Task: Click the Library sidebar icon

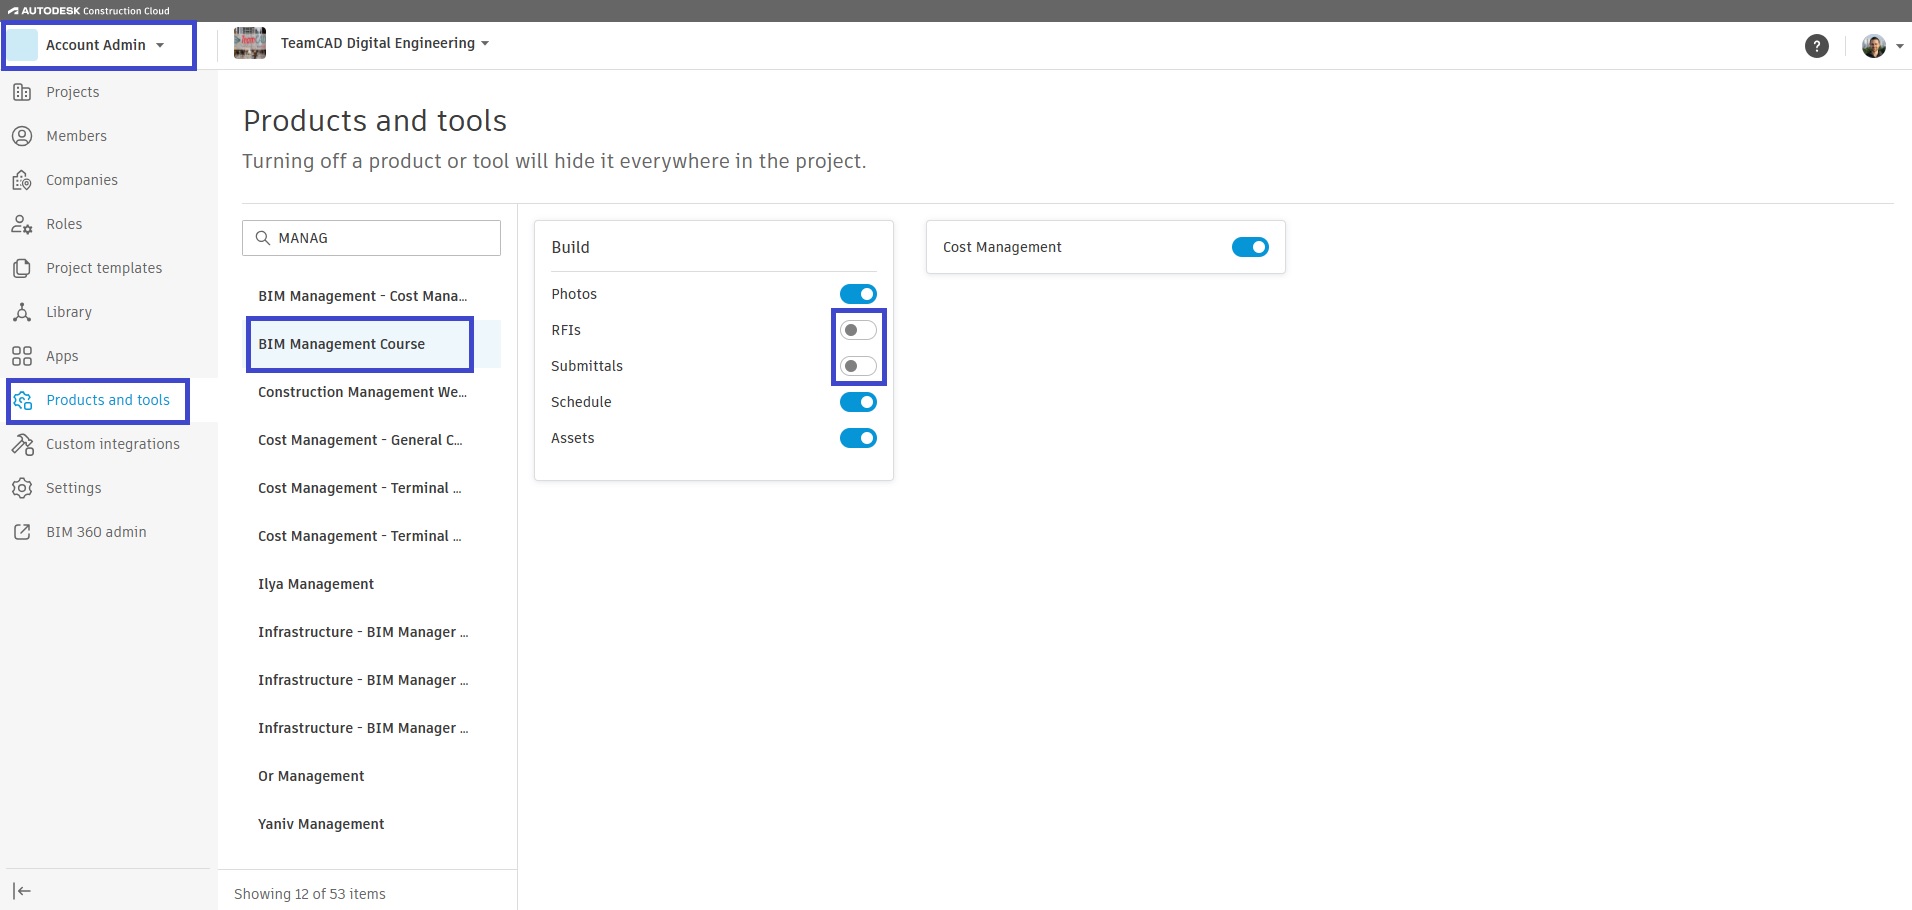Action: 22,312
